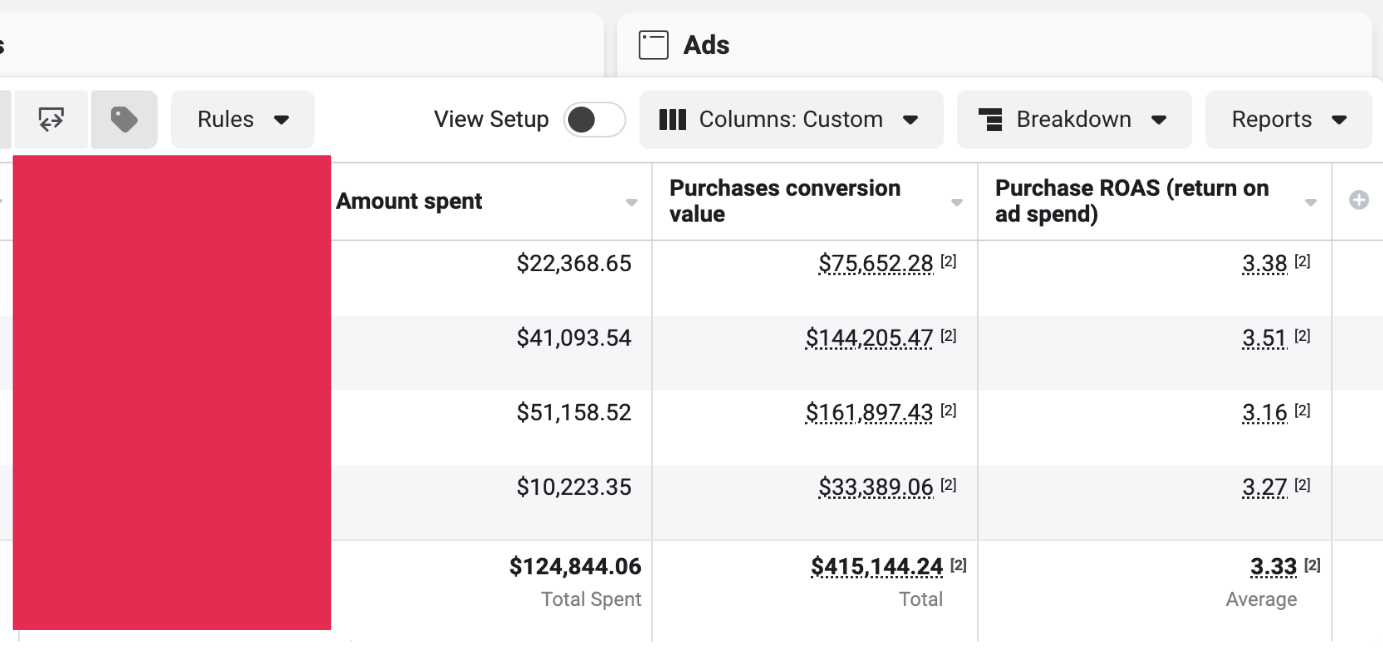Click the $415,144.24 total value

pos(876,567)
